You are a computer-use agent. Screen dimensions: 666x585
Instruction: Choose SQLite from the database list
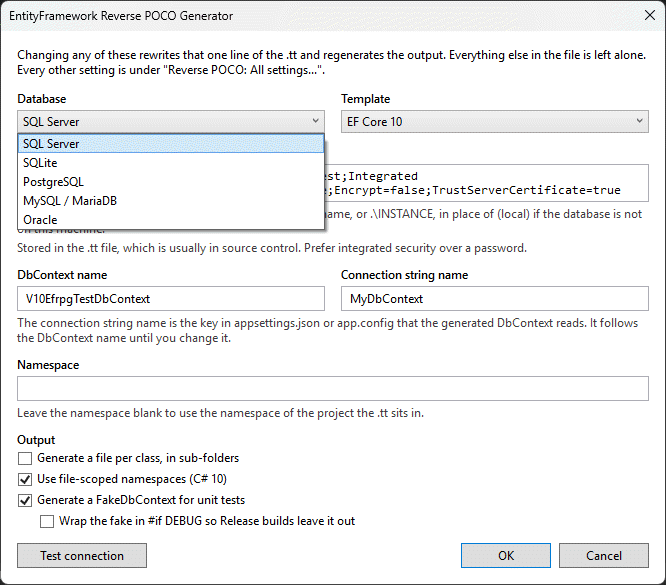coord(171,163)
